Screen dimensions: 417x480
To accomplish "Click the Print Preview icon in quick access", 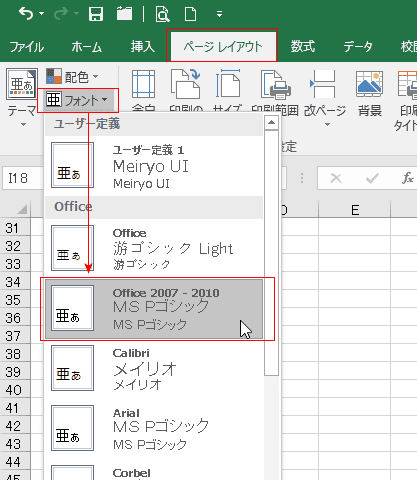I will 162,14.
